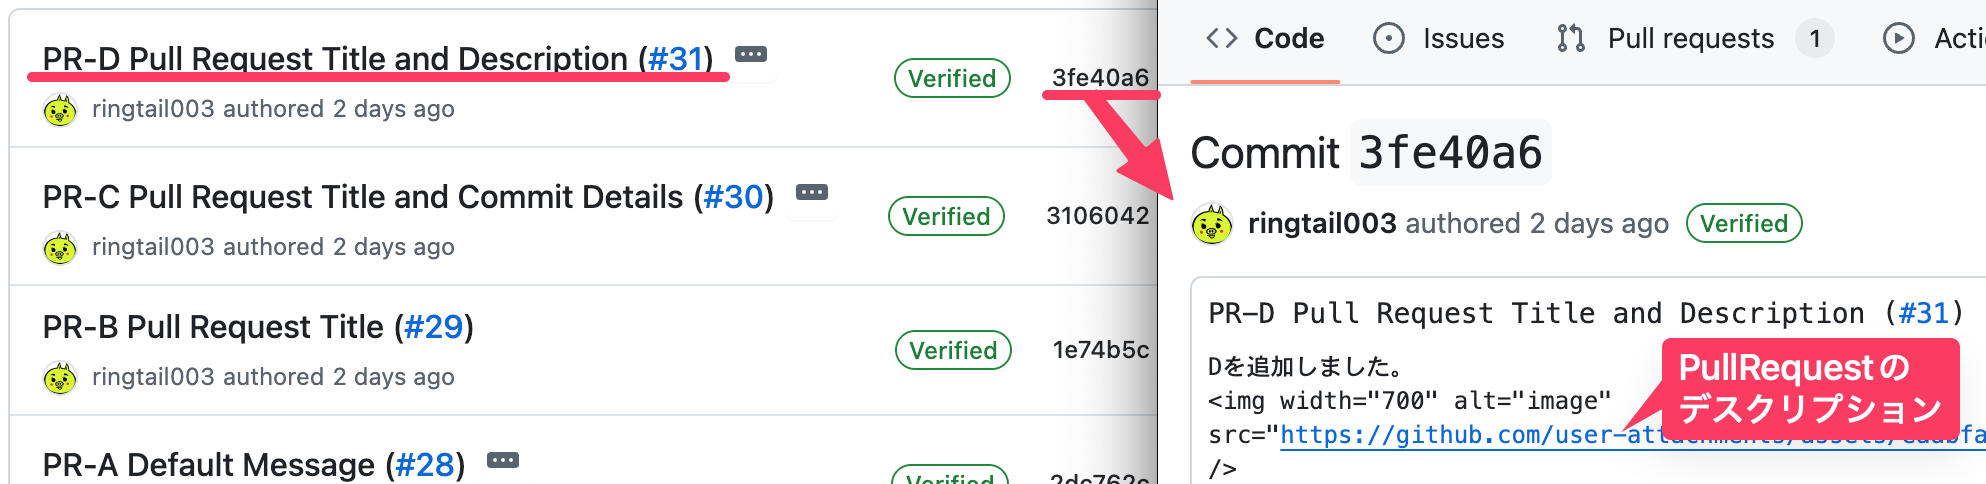Open pull request #30 link

click(734, 197)
